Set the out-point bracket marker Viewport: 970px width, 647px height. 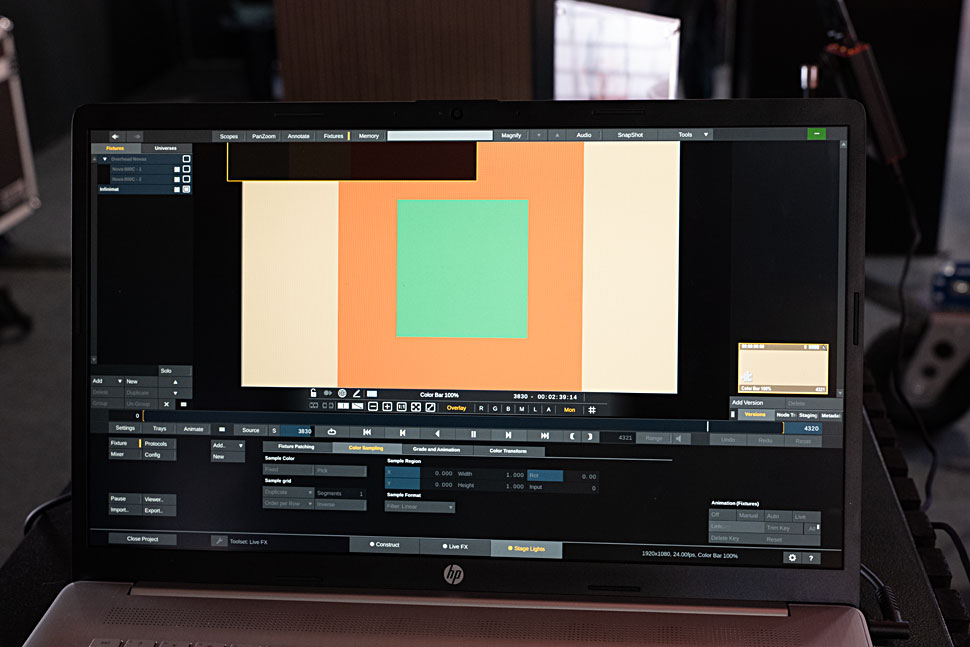click(x=590, y=436)
